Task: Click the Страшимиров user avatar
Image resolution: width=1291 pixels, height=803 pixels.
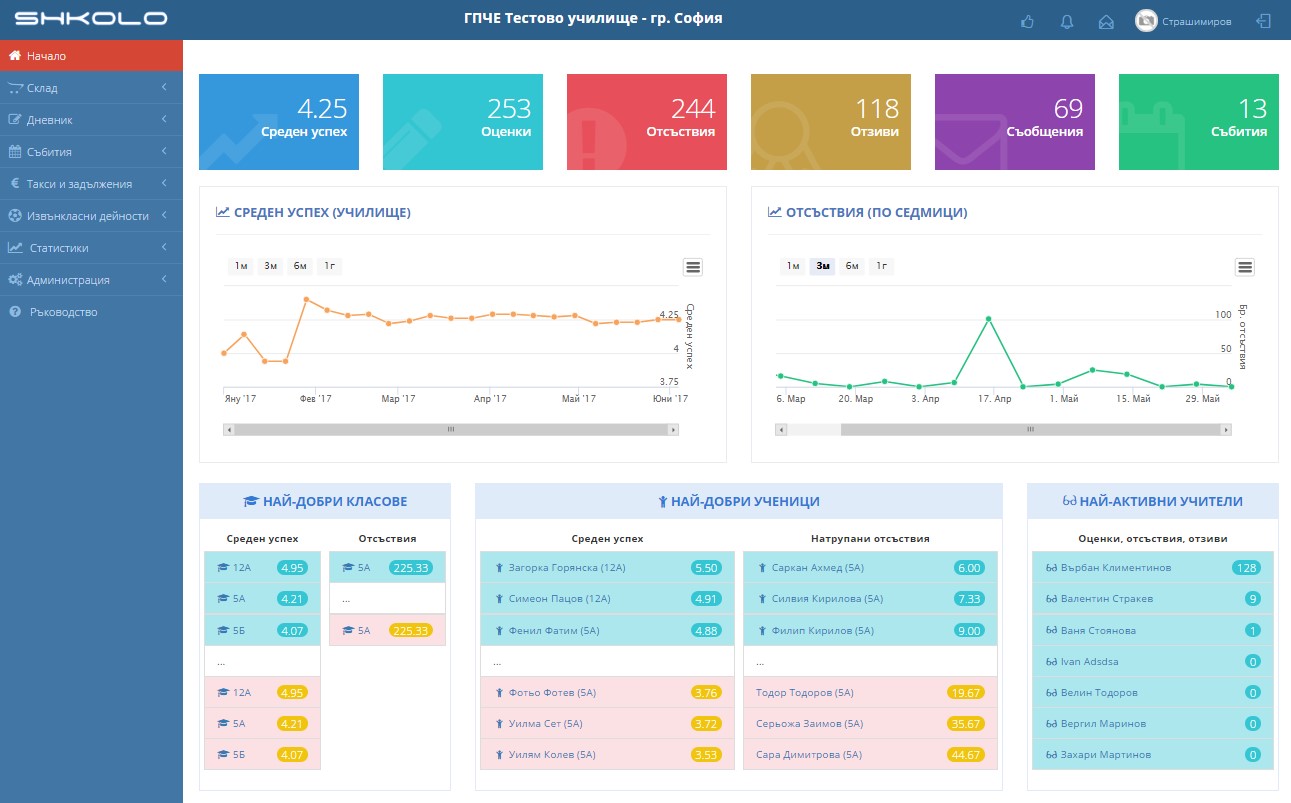Action: coord(1146,21)
